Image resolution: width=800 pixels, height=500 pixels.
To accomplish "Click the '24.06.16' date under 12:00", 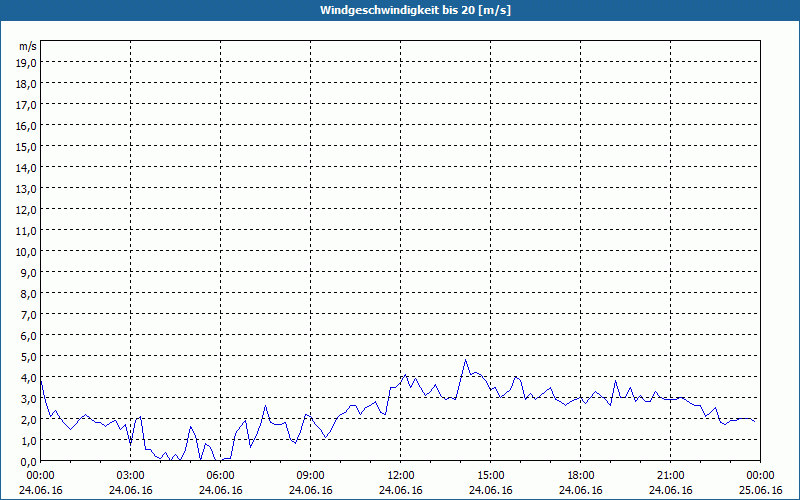I will pos(401,490).
